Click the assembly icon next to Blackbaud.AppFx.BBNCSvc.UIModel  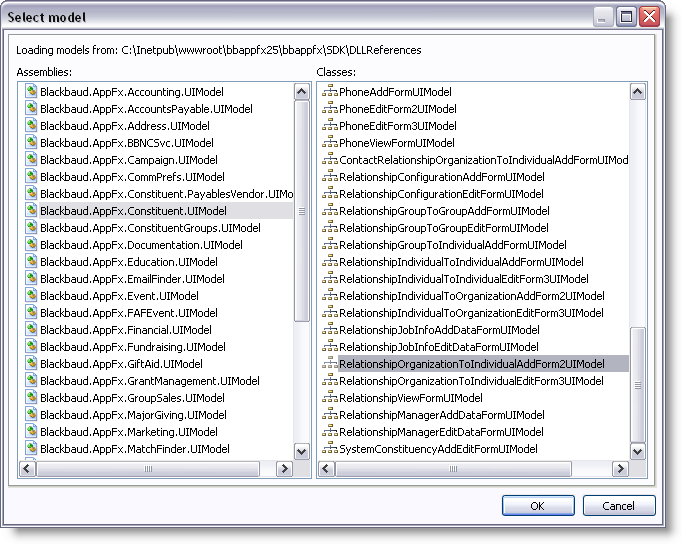point(31,142)
